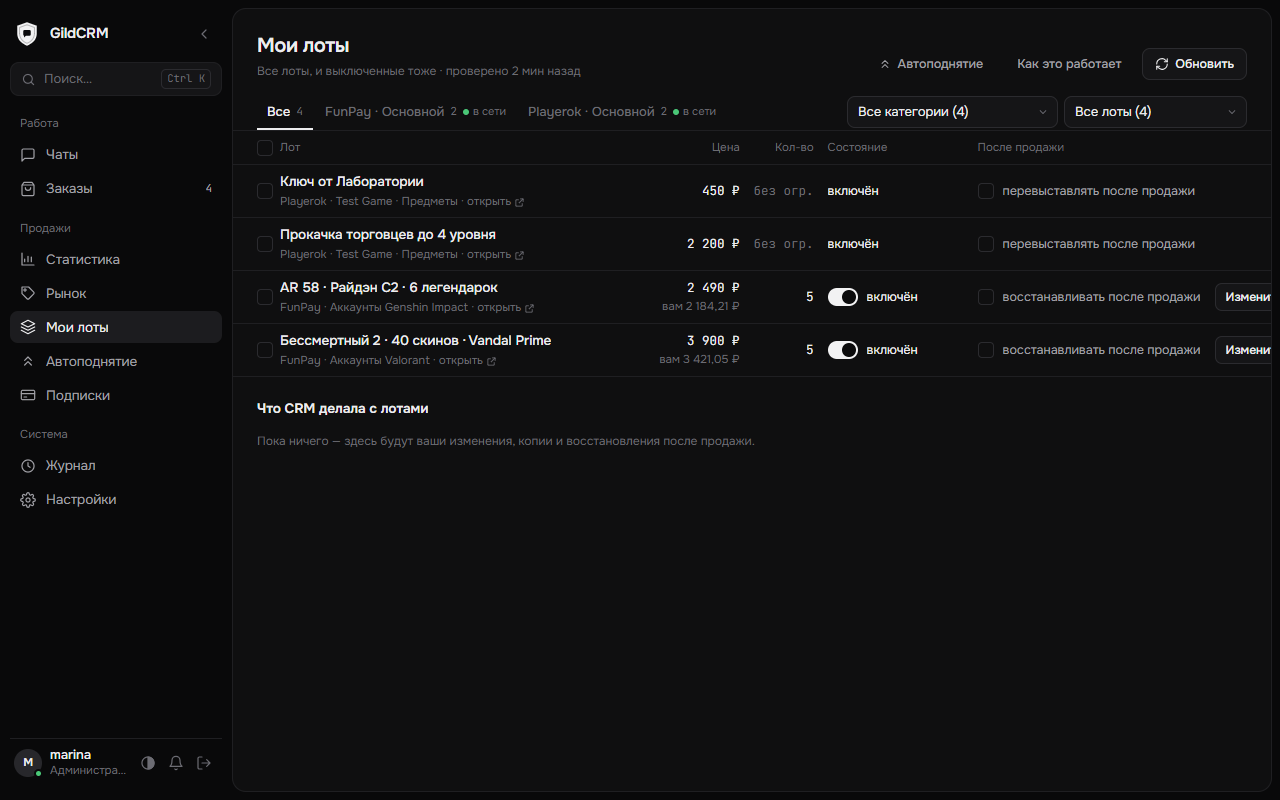Switch to the Все tab

point(285,112)
